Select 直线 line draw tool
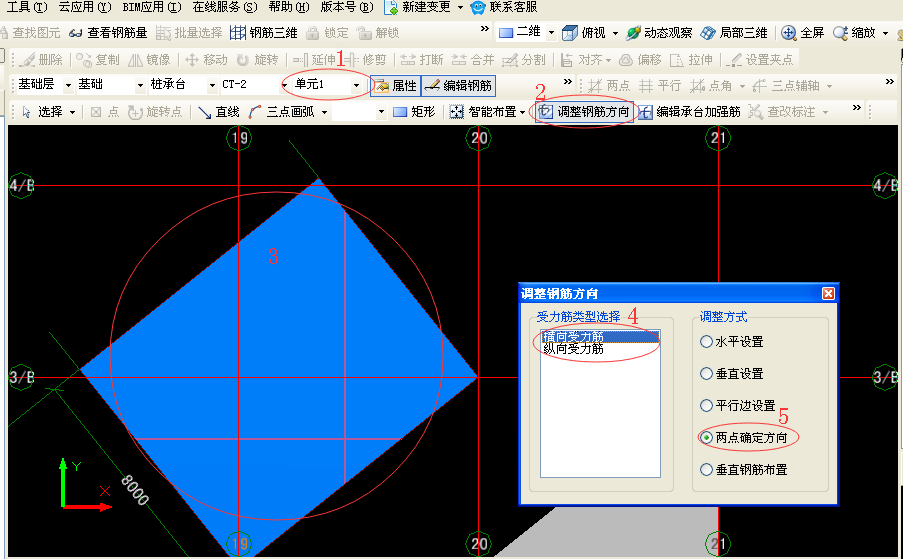 [218, 112]
